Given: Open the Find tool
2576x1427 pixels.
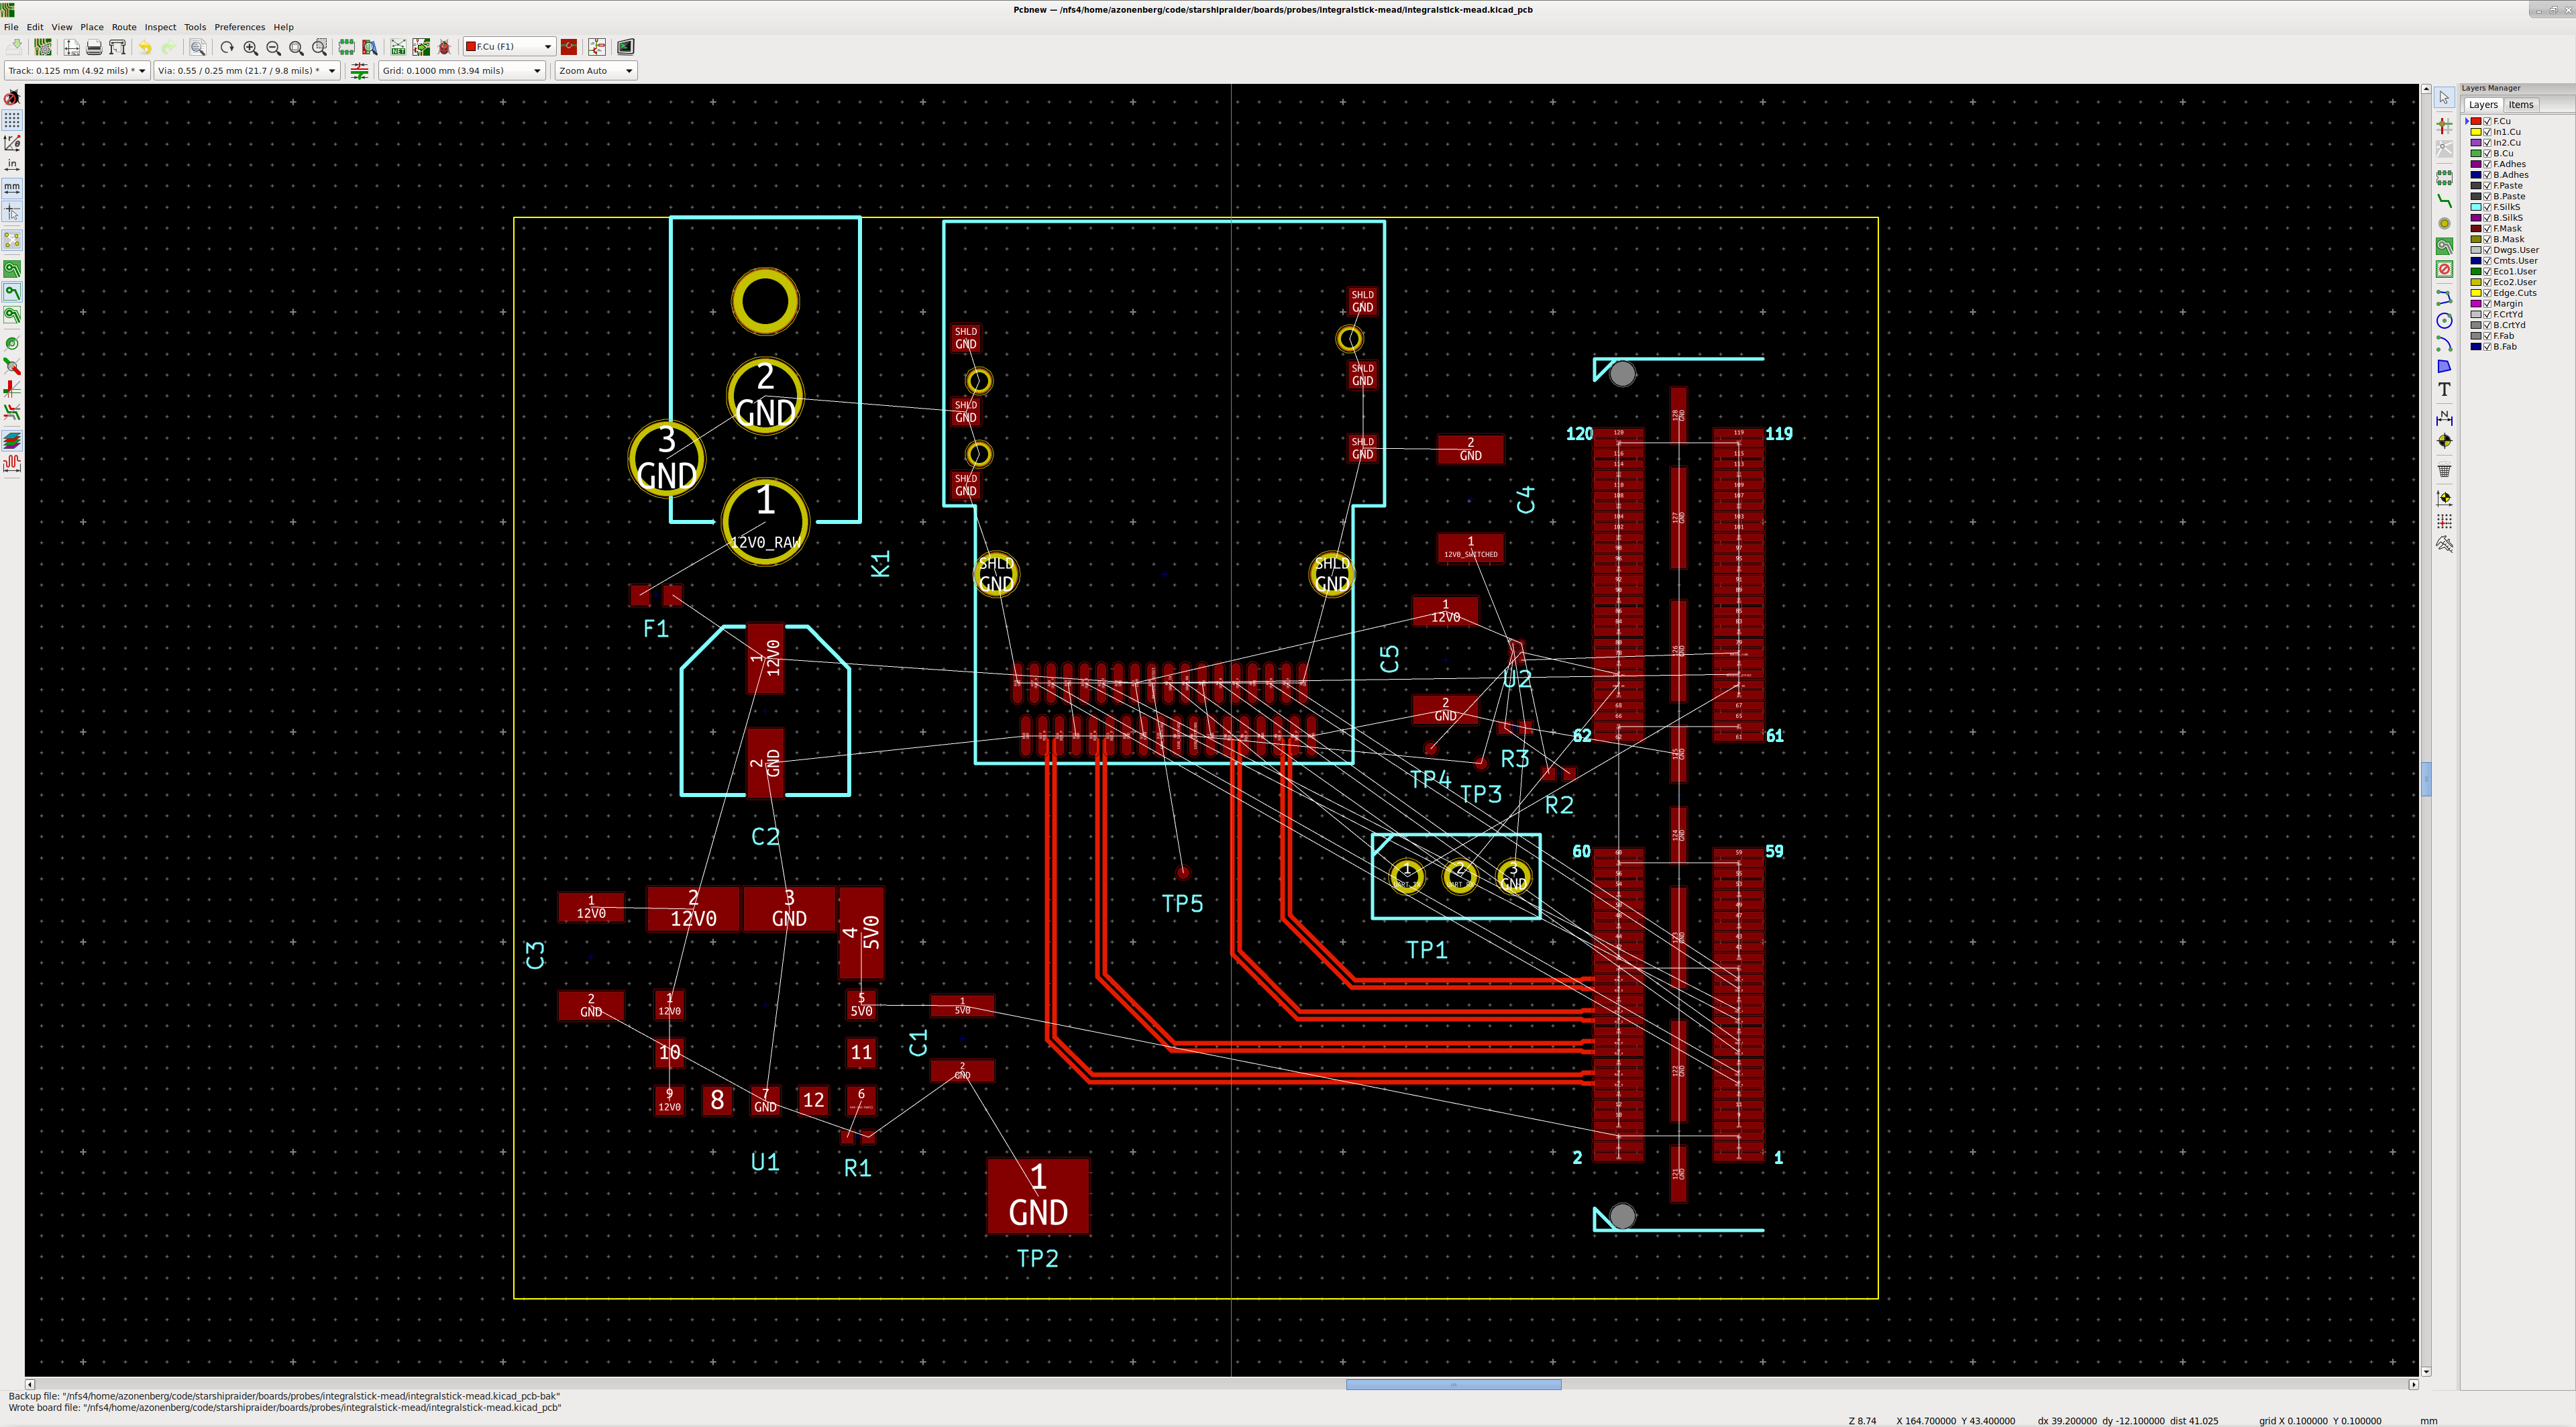Looking at the screenshot, I should tap(198, 47).
